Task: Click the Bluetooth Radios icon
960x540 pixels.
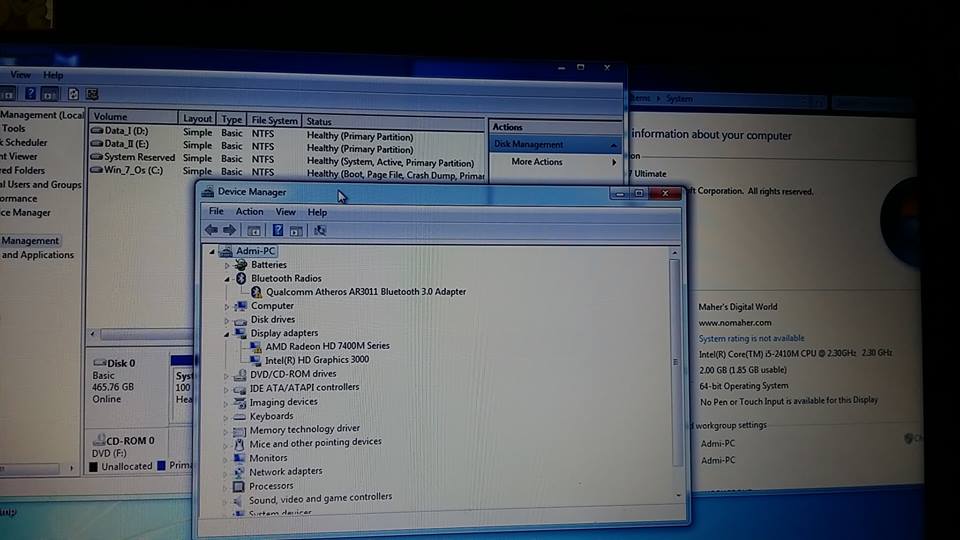Action: 241,278
